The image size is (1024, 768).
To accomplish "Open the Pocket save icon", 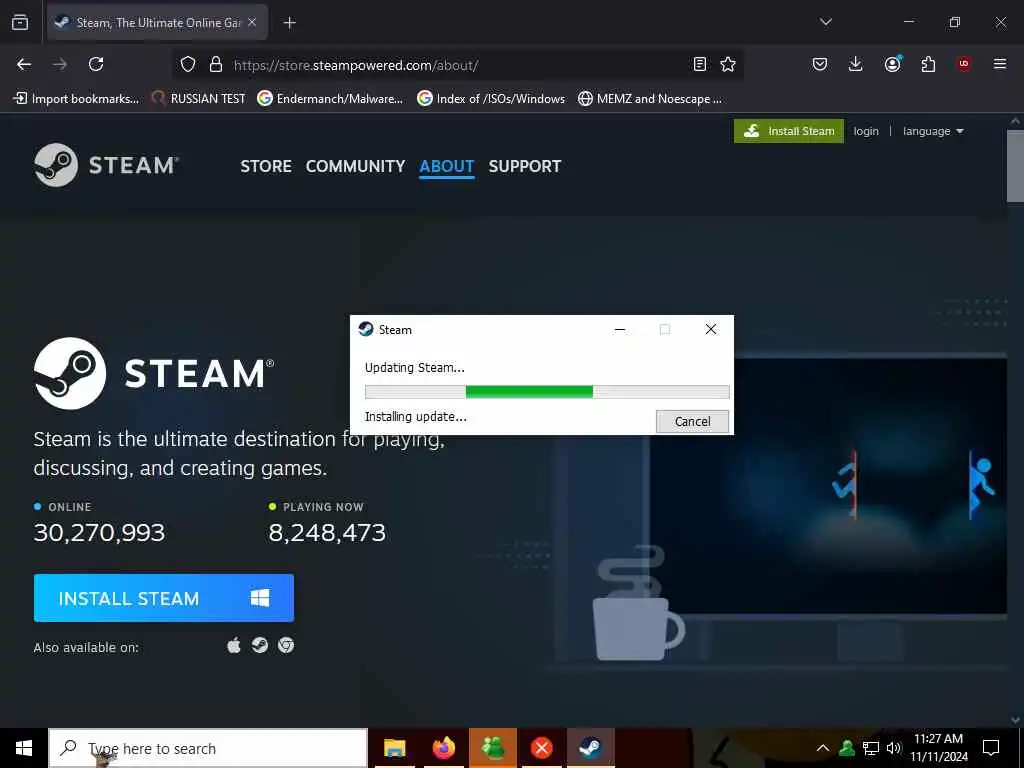I will (x=820, y=64).
